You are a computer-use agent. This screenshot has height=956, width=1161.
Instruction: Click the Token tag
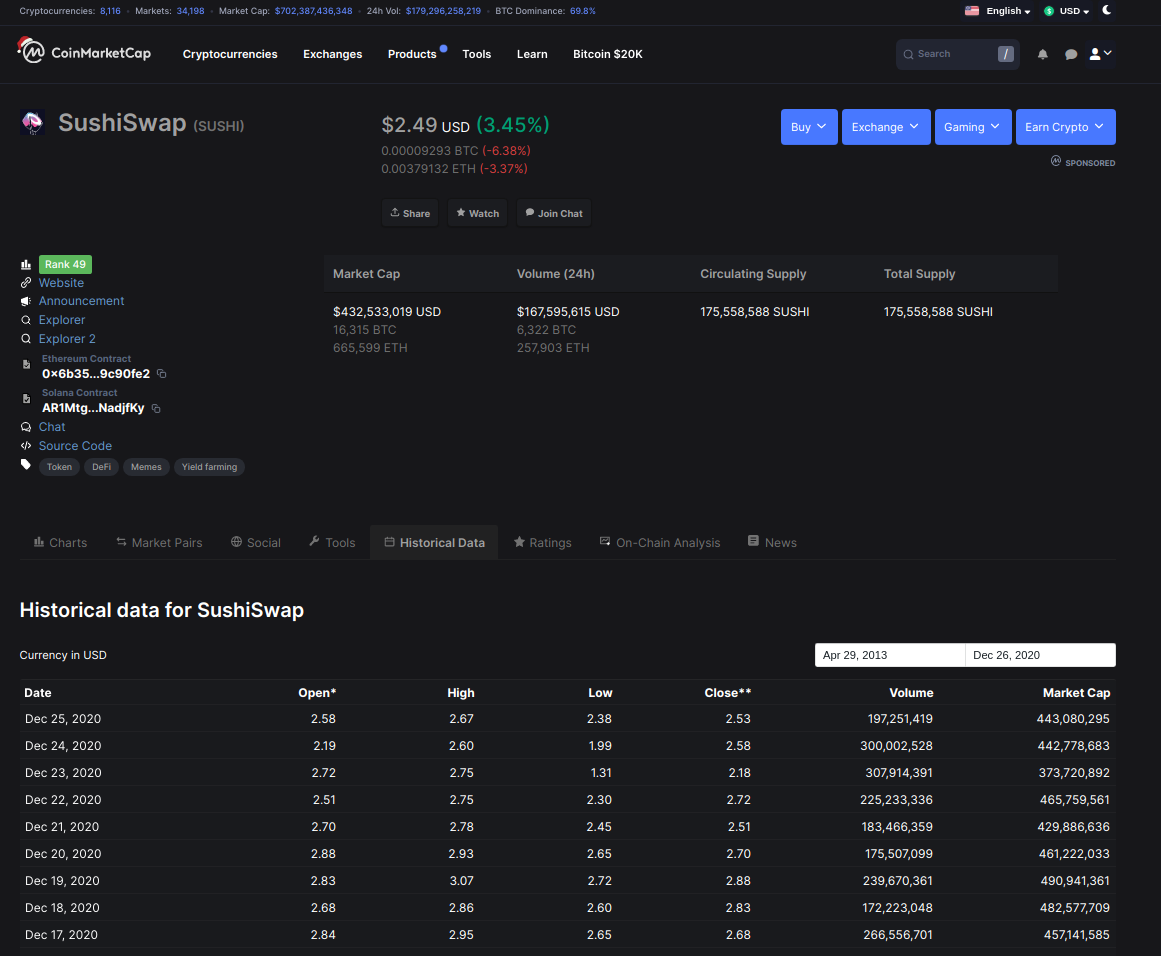click(59, 467)
